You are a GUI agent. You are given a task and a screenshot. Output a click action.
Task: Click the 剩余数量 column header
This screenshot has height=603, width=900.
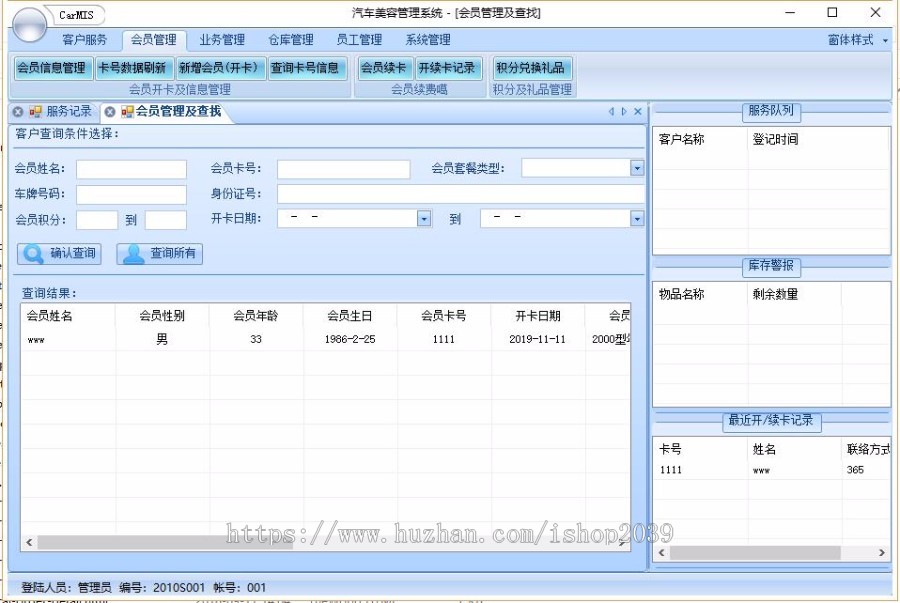[775, 294]
